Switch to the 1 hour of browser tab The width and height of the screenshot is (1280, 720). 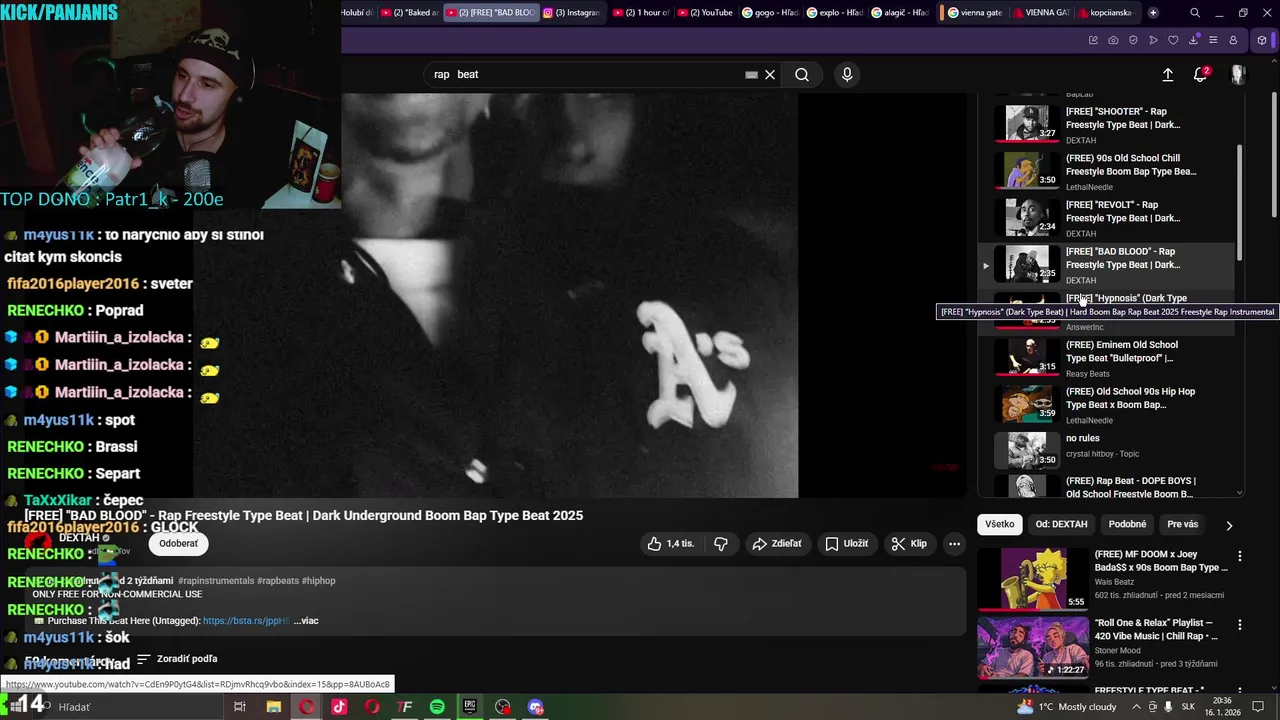pos(641,13)
